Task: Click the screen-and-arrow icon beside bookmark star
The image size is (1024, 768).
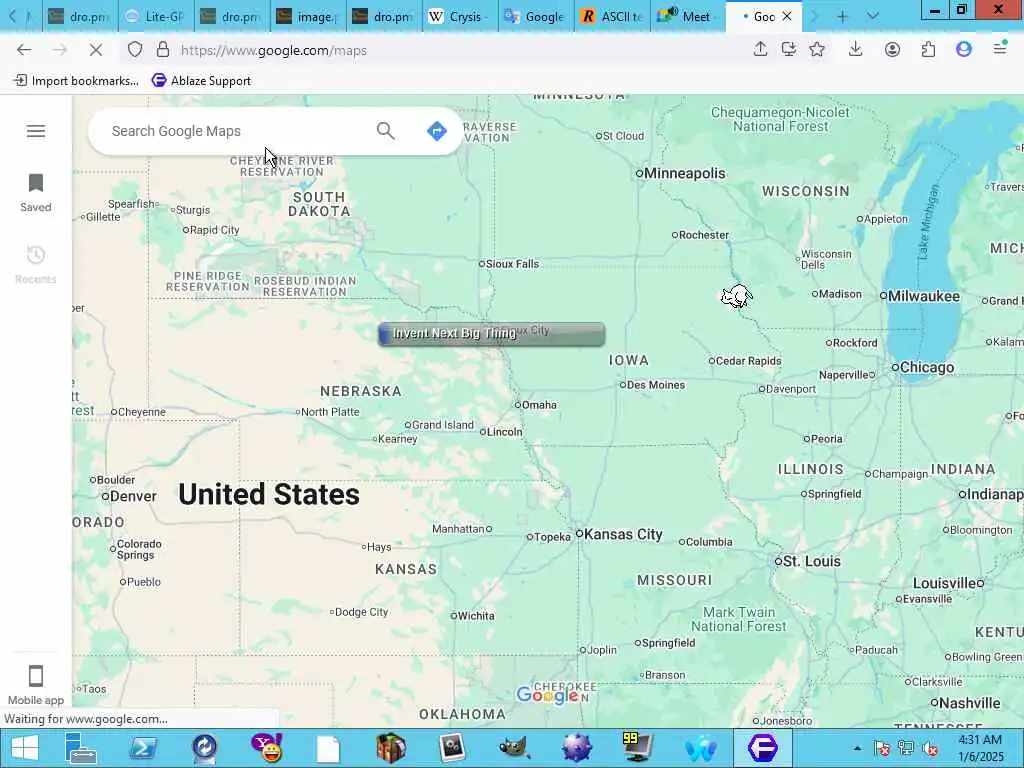Action: tap(789, 49)
